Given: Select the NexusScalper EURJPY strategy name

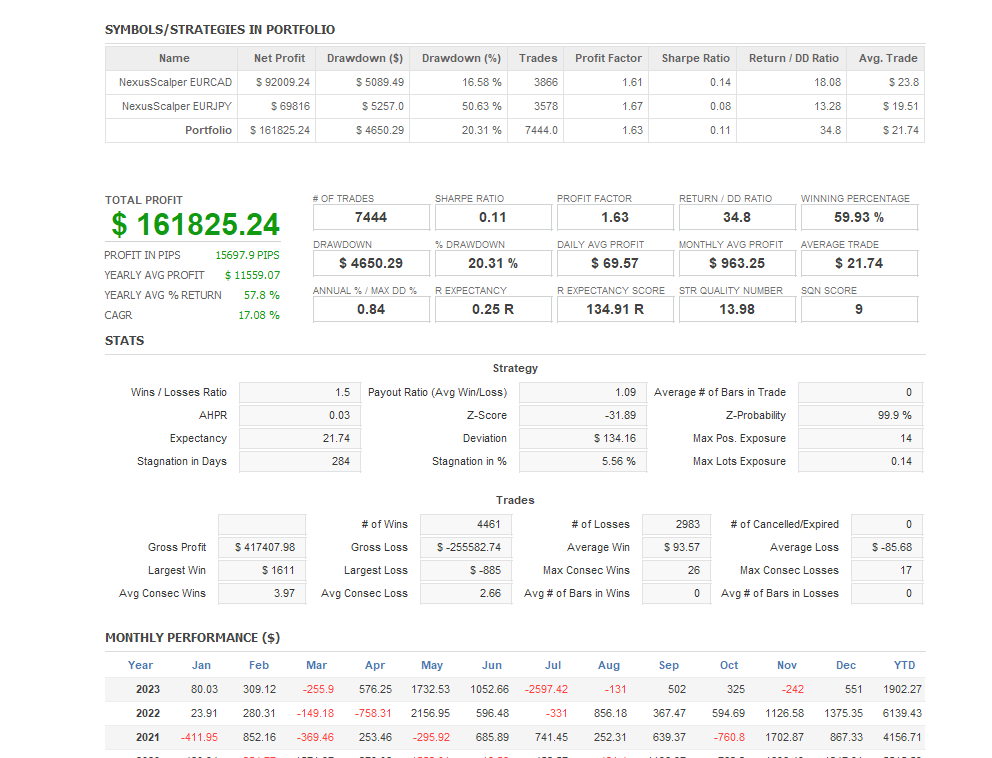Looking at the screenshot, I should (176, 106).
